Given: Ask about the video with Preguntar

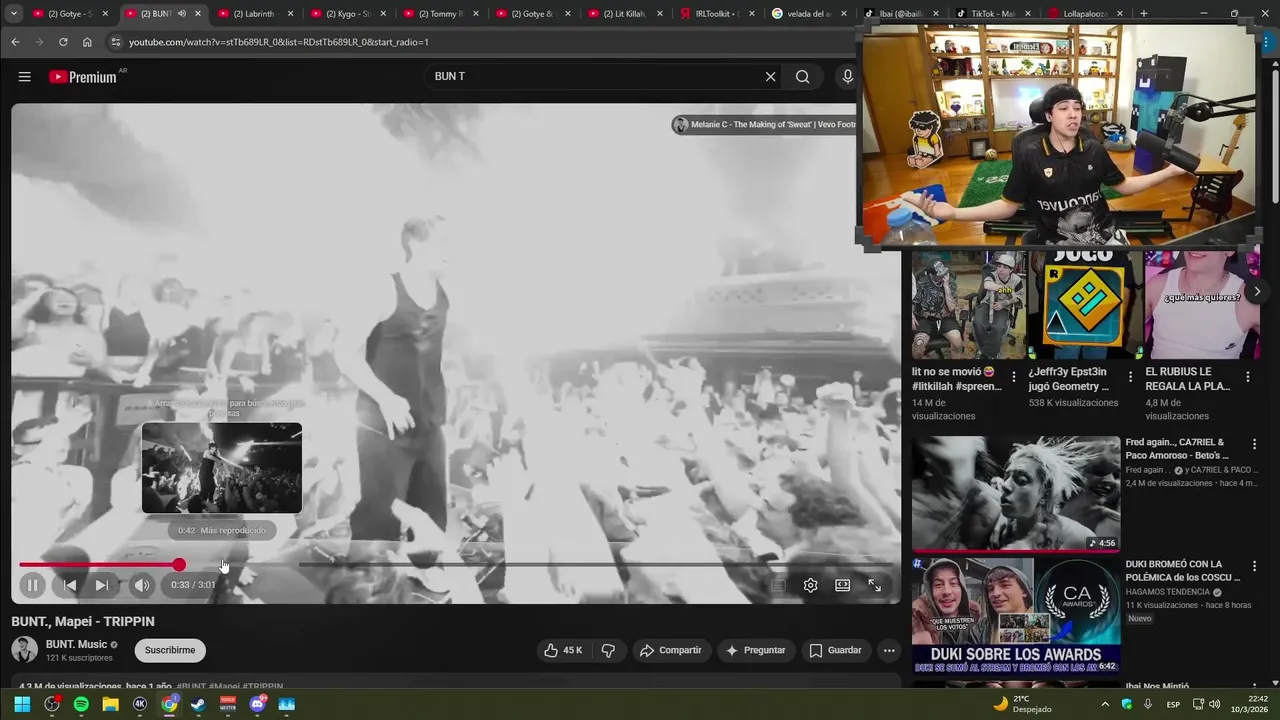Looking at the screenshot, I should (755, 650).
